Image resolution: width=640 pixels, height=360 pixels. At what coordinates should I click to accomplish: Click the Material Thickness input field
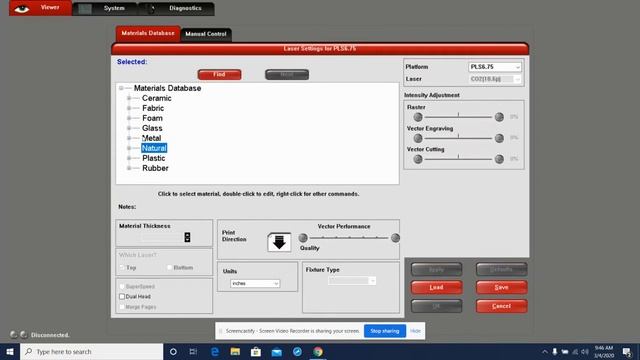coord(162,237)
